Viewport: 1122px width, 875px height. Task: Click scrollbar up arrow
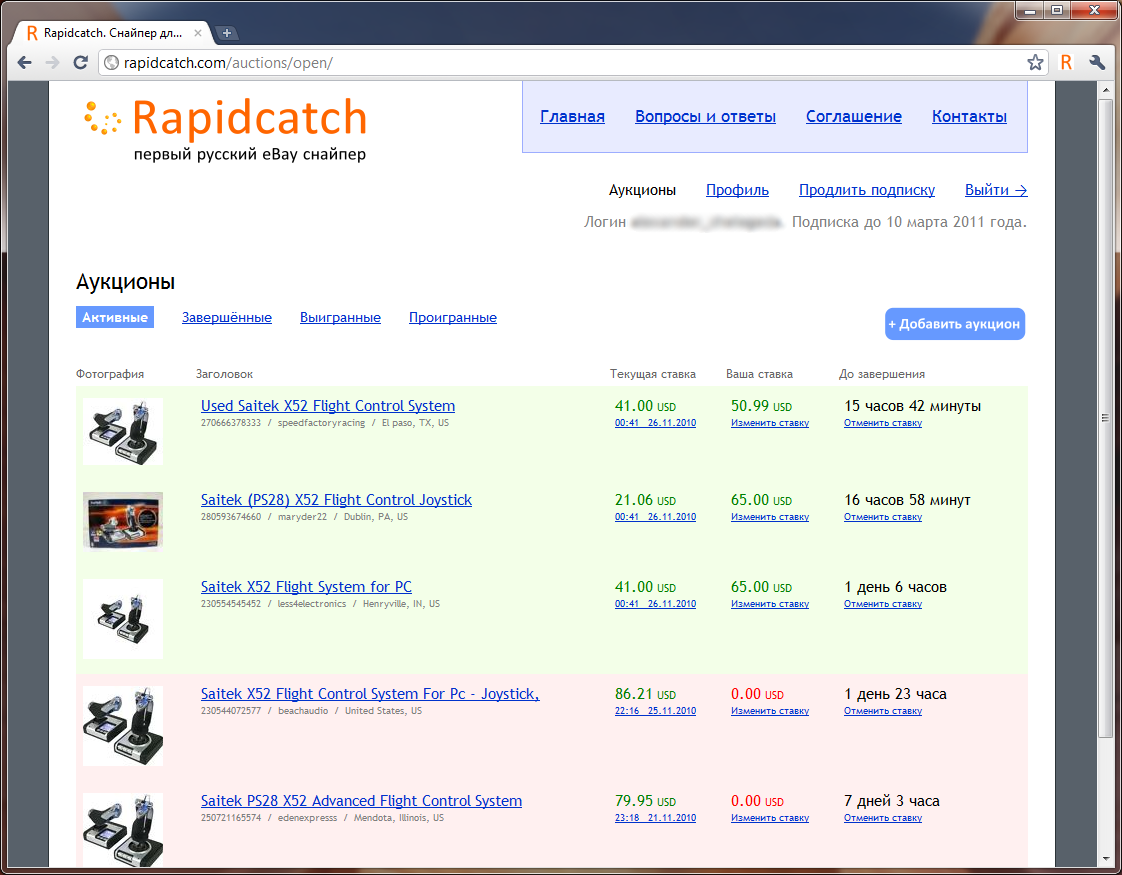pos(1105,88)
